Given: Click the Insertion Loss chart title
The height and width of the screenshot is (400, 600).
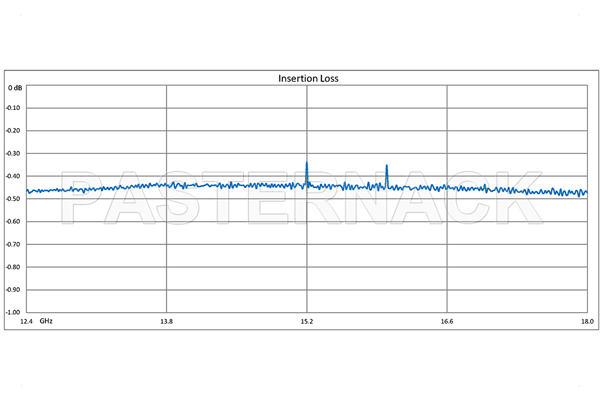Looking at the screenshot, I should tap(307, 77).
